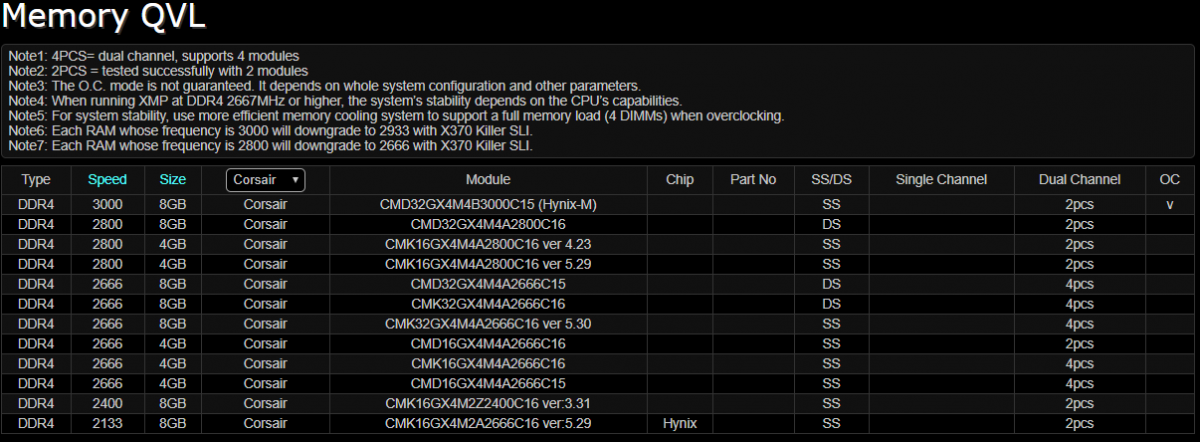Select module CMK16GX4M2Z2400C16 ver:3.31

pyautogui.click(x=488, y=404)
